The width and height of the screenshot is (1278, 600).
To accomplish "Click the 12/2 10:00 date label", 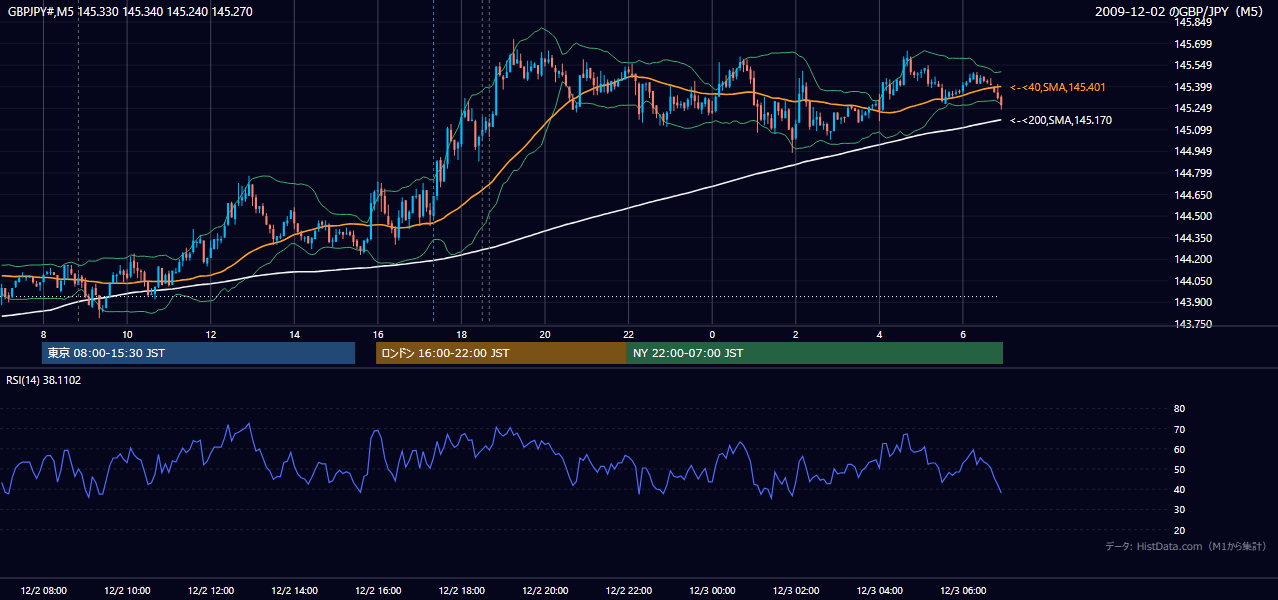I will point(127,591).
